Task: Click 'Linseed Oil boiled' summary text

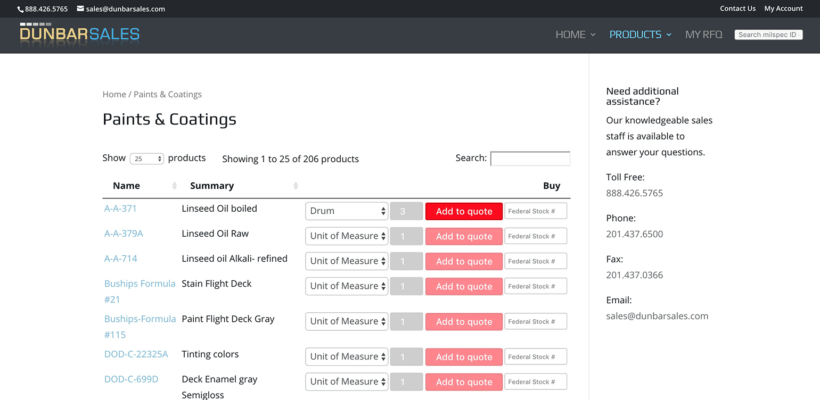Action: pos(219,208)
